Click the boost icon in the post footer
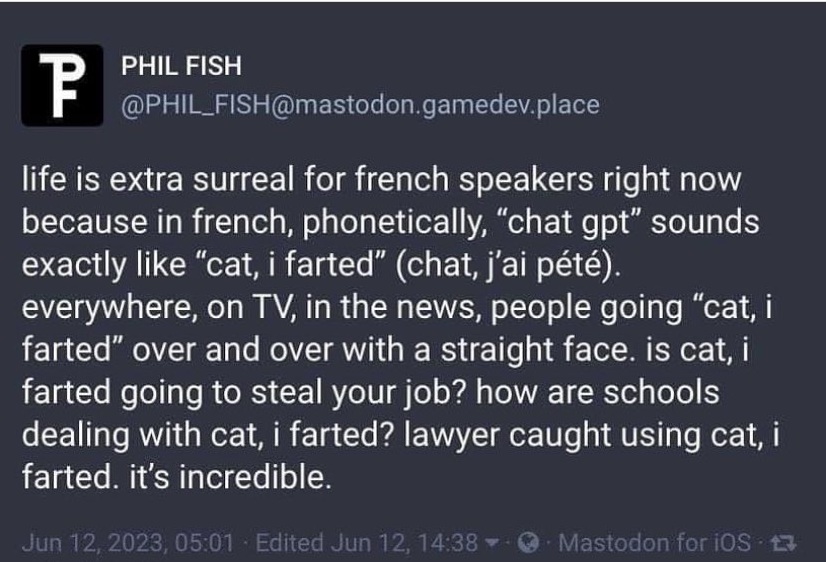The width and height of the screenshot is (826, 562). coord(783,543)
